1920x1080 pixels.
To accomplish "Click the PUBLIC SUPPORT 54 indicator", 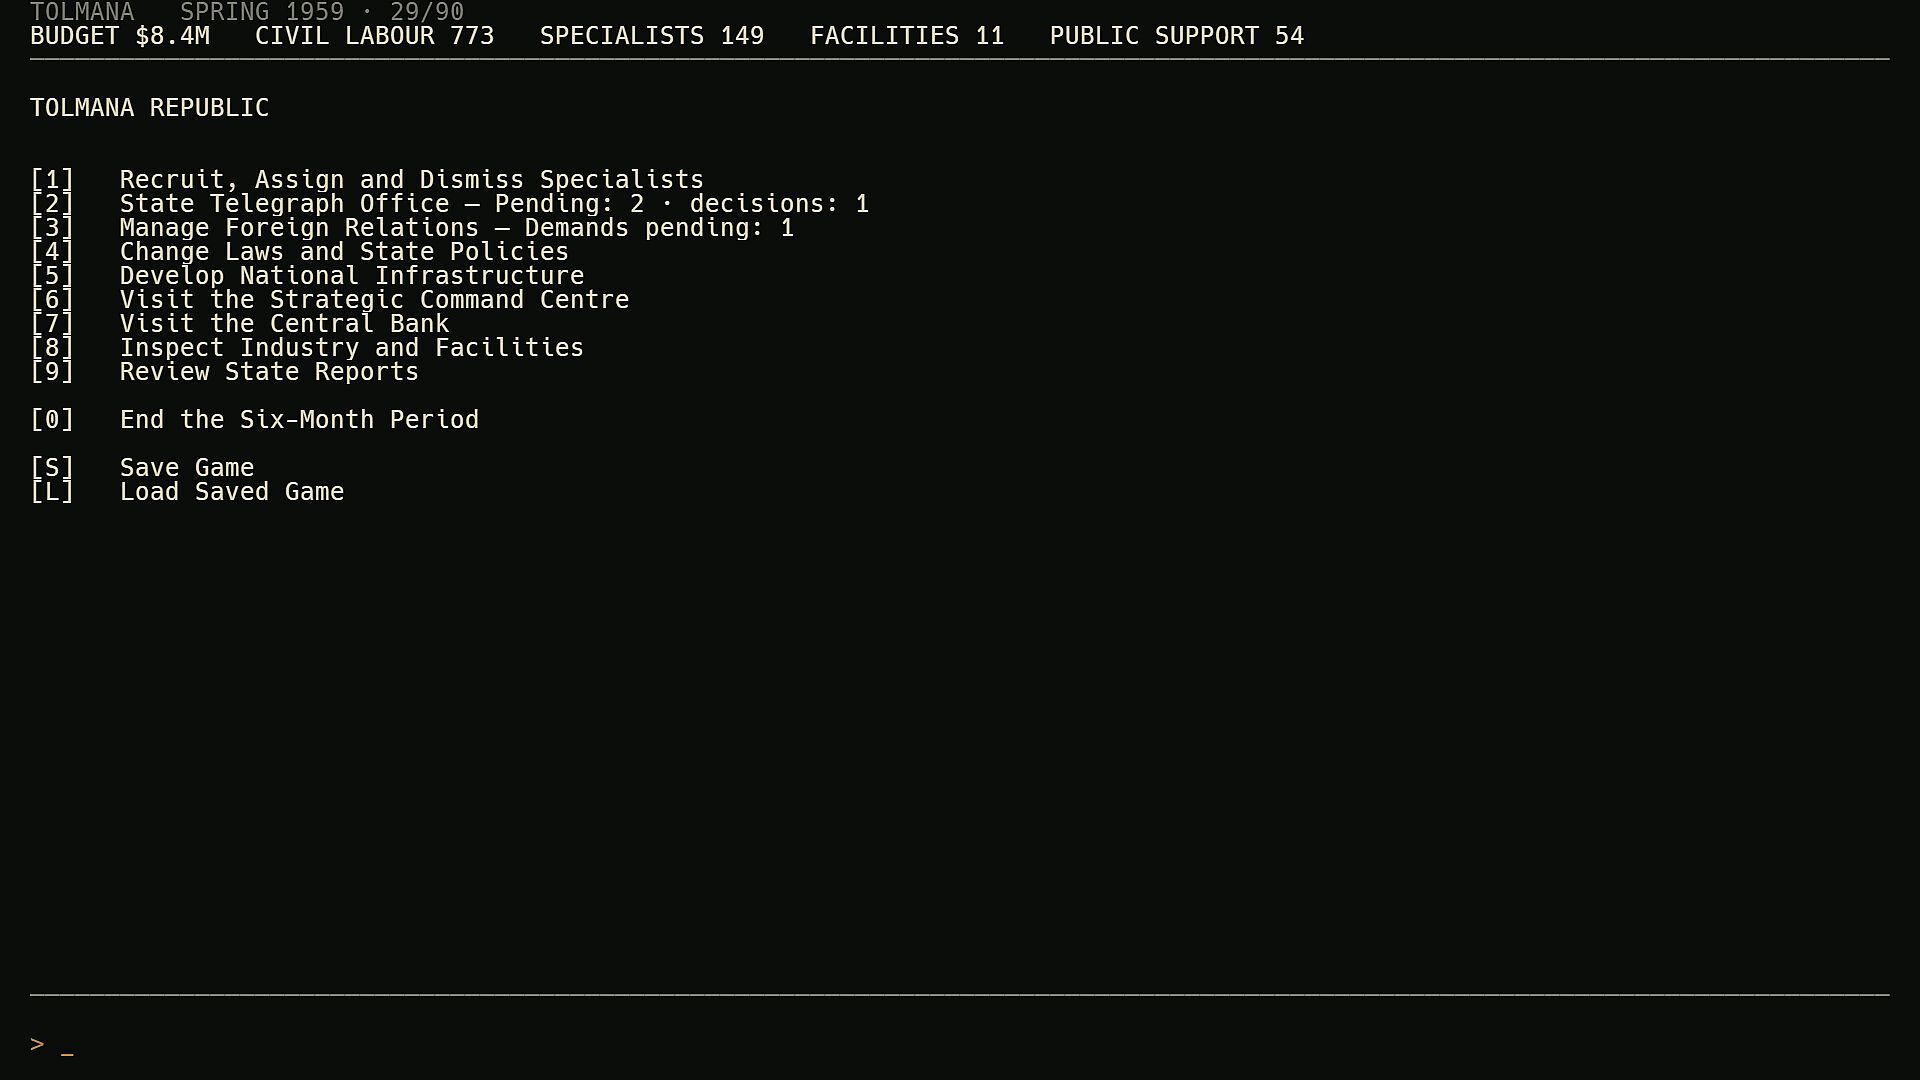I will [x=1177, y=36].
